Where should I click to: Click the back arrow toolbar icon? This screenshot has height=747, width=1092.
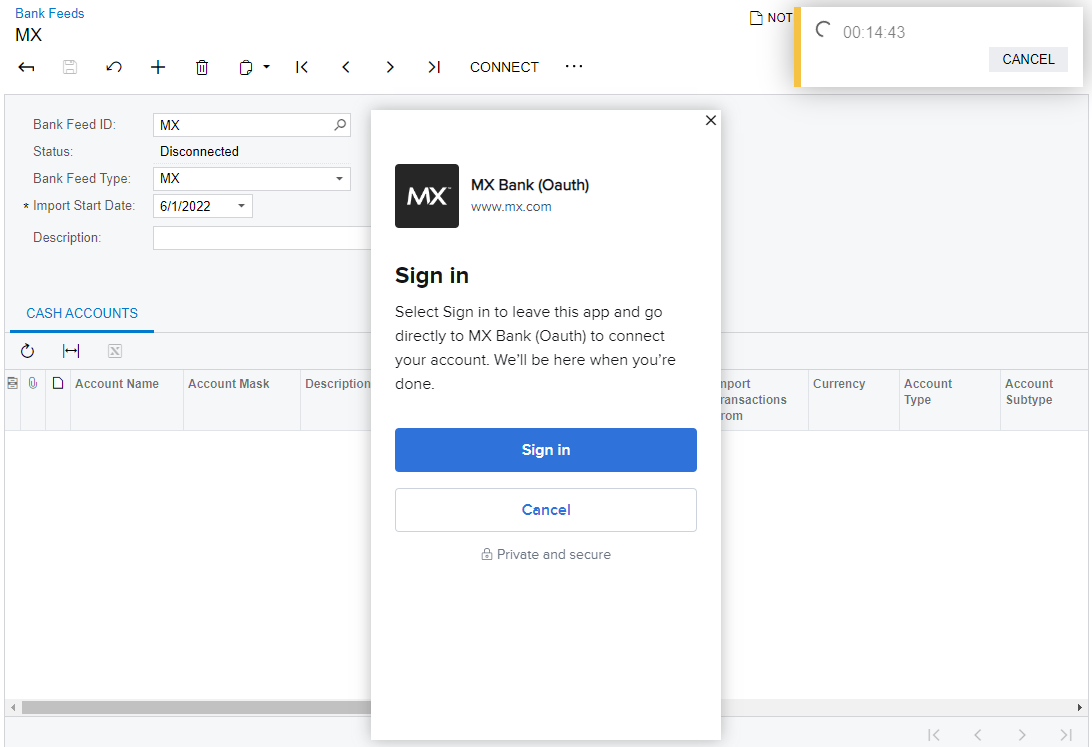[x=26, y=67]
